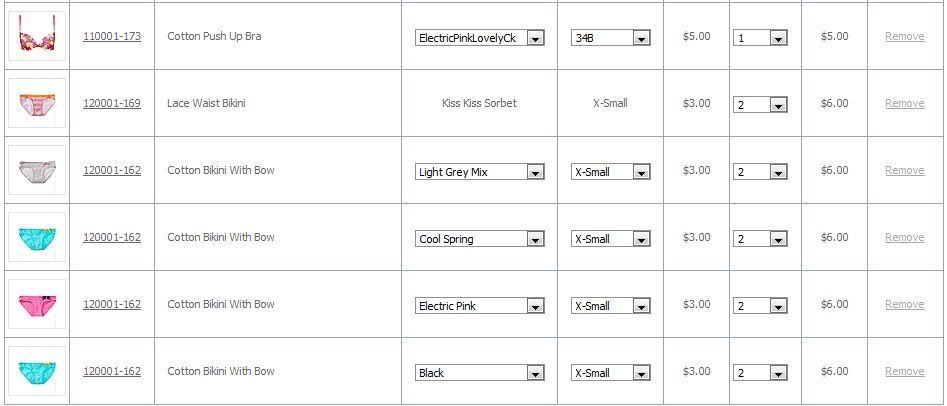Viewport: 947px width, 406px height.
Task: Follow the 120001-169 item number link
Action: tap(112, 103)
